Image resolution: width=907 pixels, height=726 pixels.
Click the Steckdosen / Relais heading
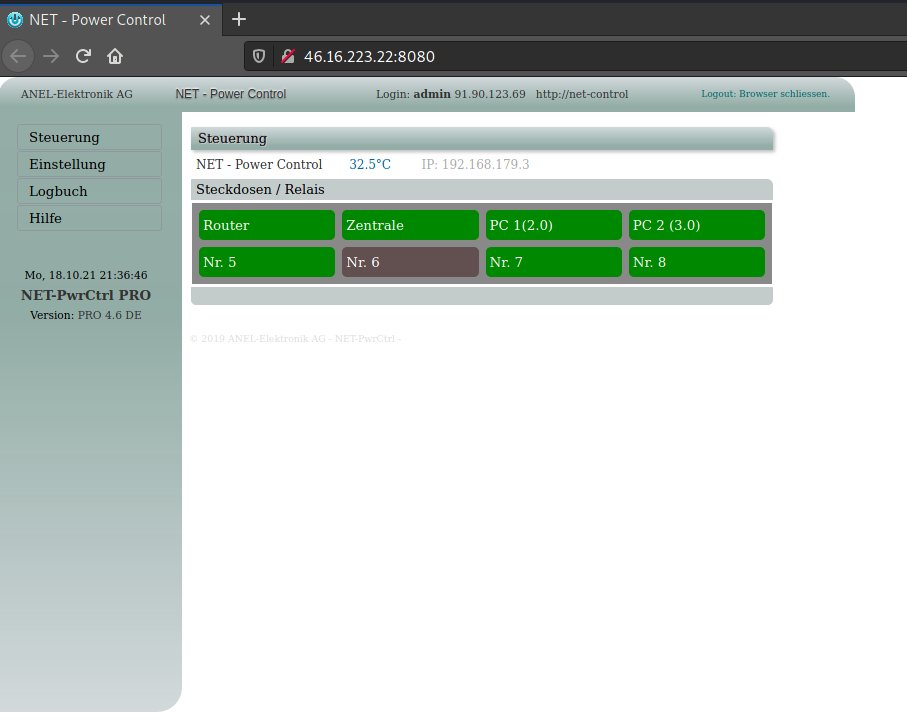click(x=260, y=190)
